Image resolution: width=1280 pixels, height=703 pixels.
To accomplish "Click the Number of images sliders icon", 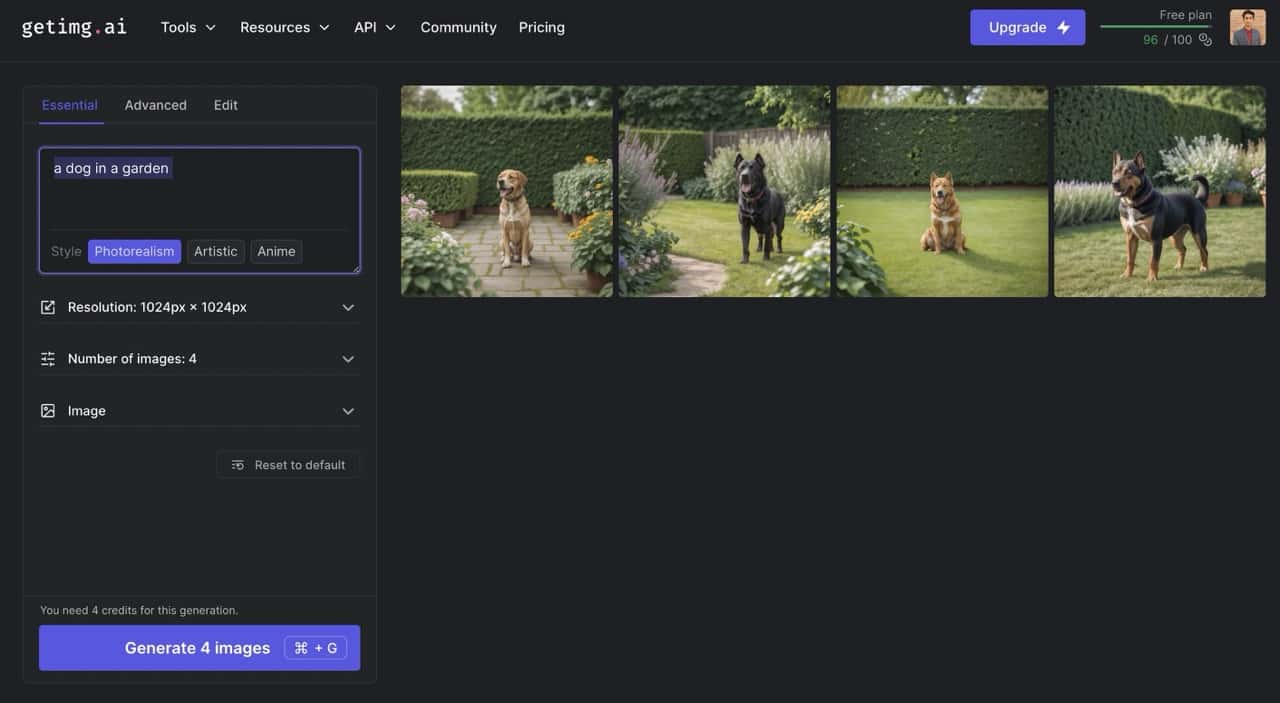I will pyautogui.click(x=47, y=358).
